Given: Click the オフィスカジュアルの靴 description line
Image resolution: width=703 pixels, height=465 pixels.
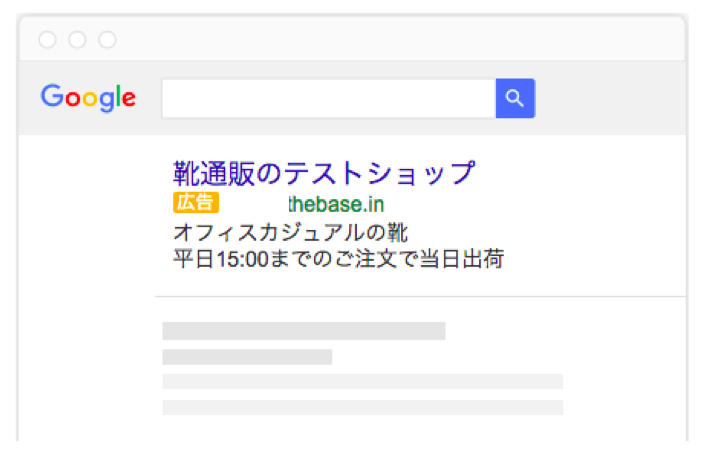Looking at the screenshot, I should tap(291, 233).
